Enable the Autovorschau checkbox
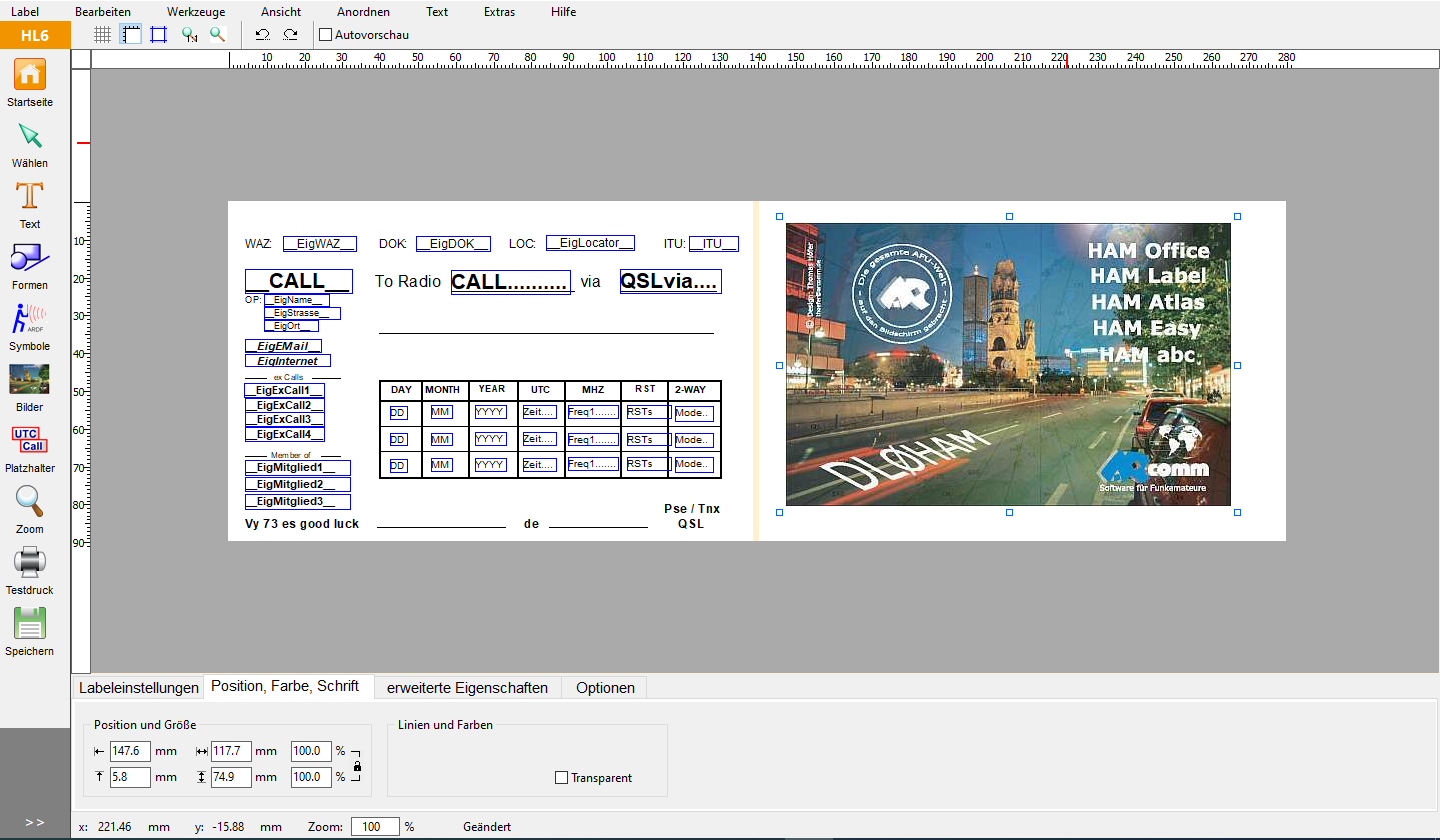The image size is (1440, 840). tap(325, 34)
